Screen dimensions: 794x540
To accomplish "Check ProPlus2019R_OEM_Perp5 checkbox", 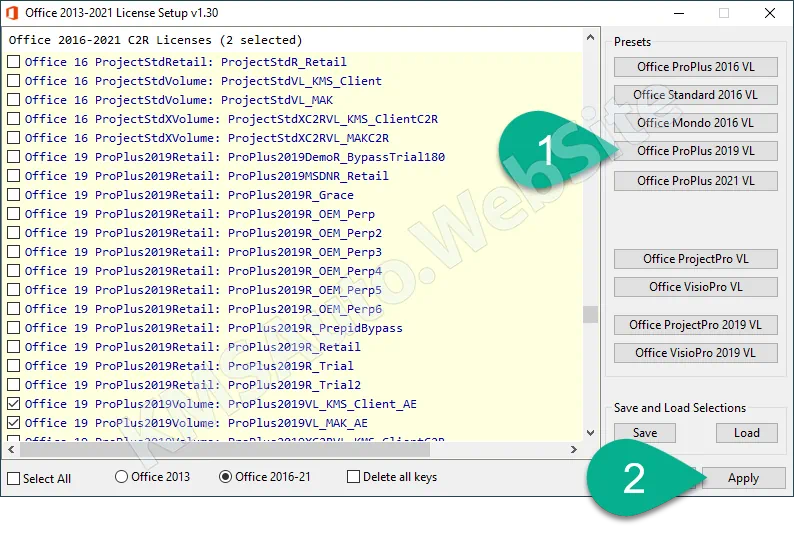I will click(14, 290).
